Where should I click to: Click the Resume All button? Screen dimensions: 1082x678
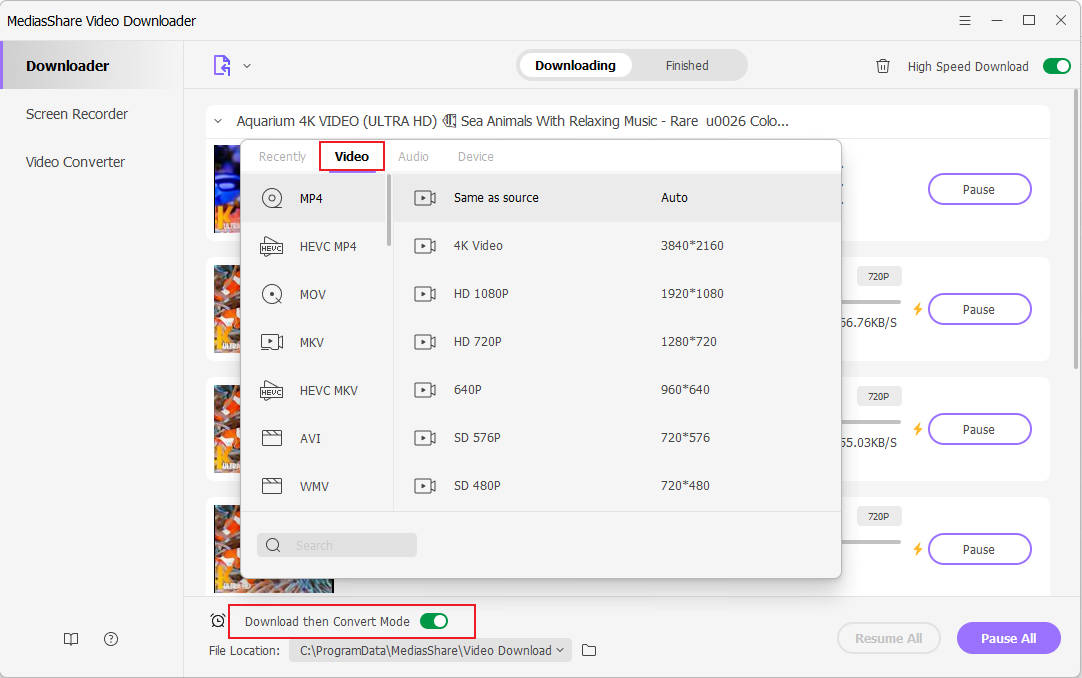coord(889,638)
